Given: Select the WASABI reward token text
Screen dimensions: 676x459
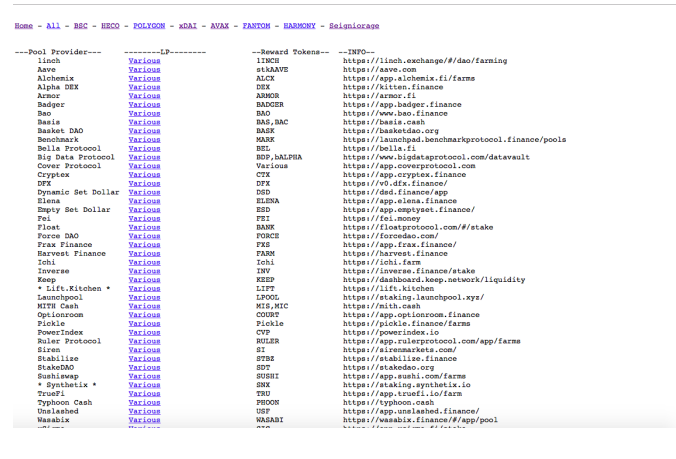Looking at the screenshot, I should click(269, 420).
